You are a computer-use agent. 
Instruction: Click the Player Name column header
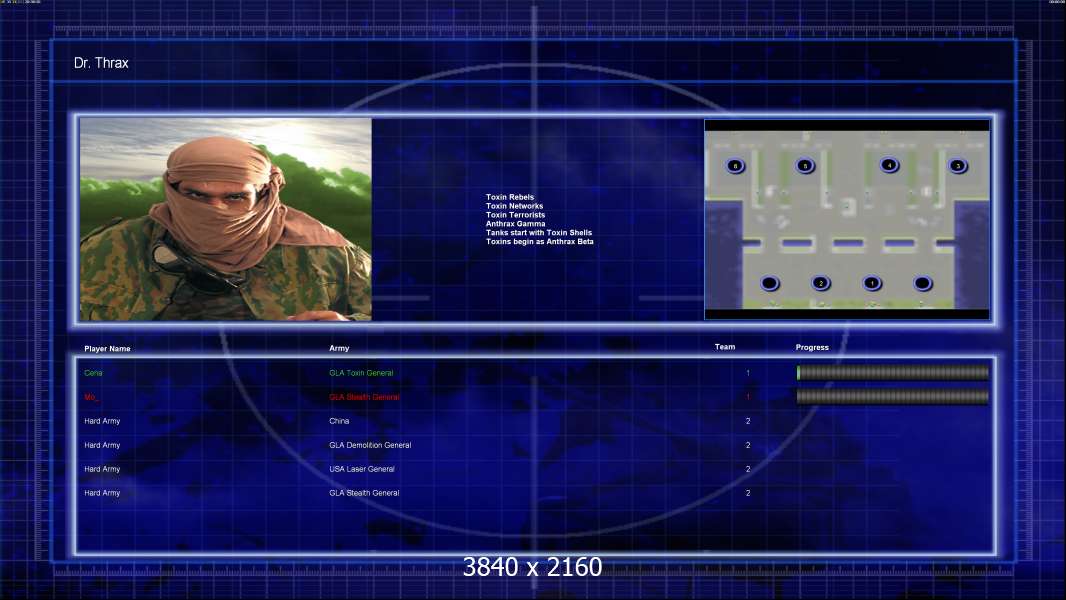[x=107, y=349]
